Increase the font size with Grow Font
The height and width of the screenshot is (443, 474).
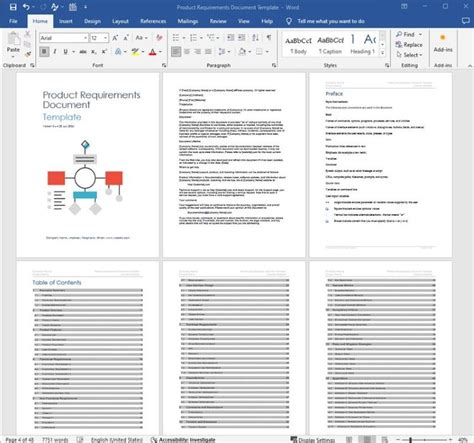[115, 38]
